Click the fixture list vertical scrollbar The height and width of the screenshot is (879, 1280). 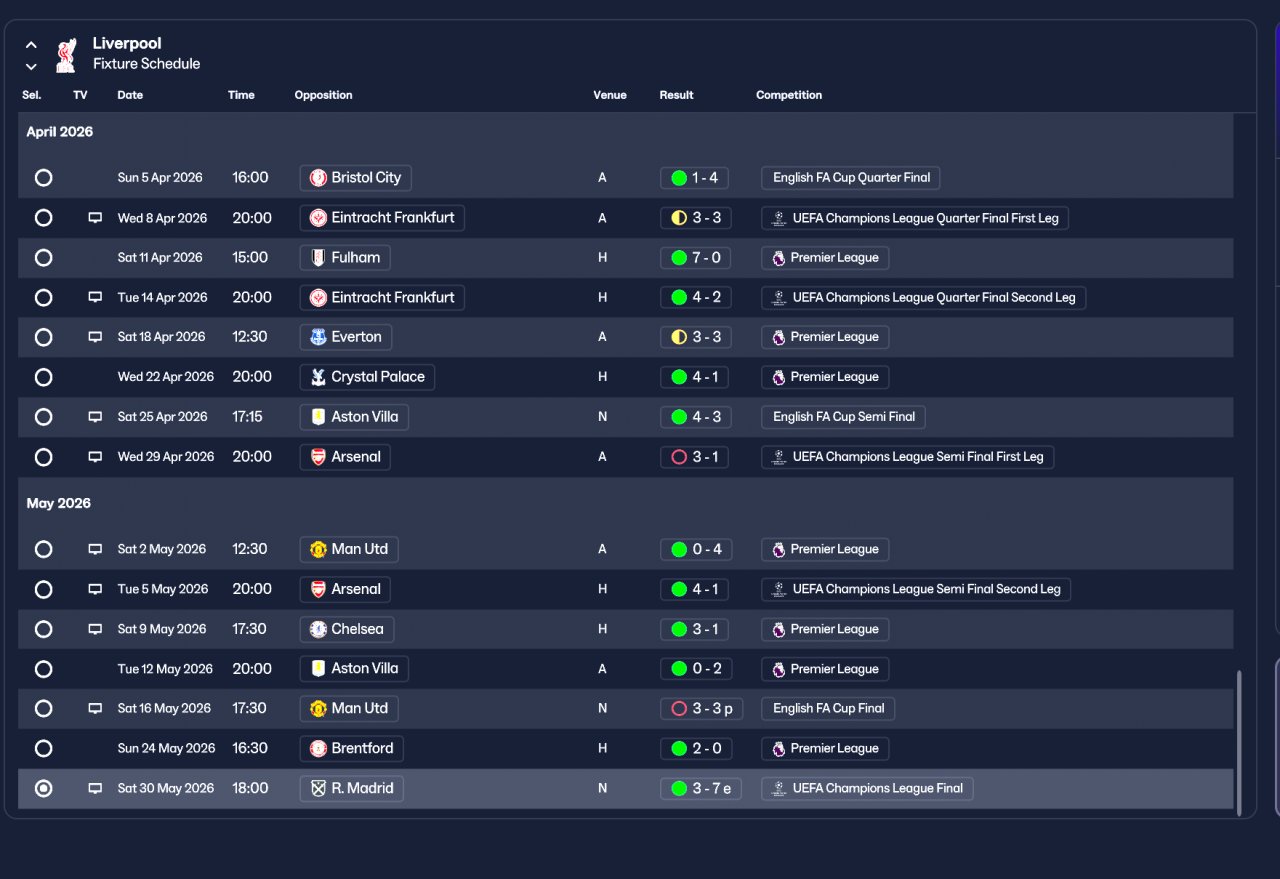(1240, 742)
